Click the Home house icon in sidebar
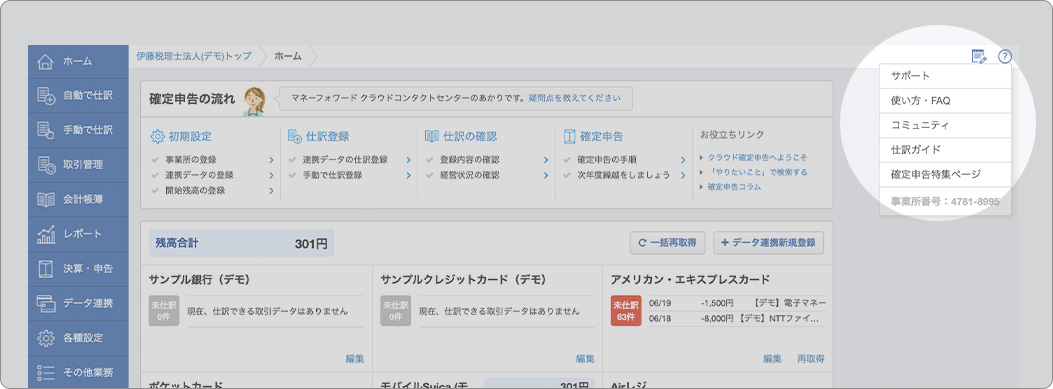This screenshot has width=1053, height=389. [x=46, y=61]
